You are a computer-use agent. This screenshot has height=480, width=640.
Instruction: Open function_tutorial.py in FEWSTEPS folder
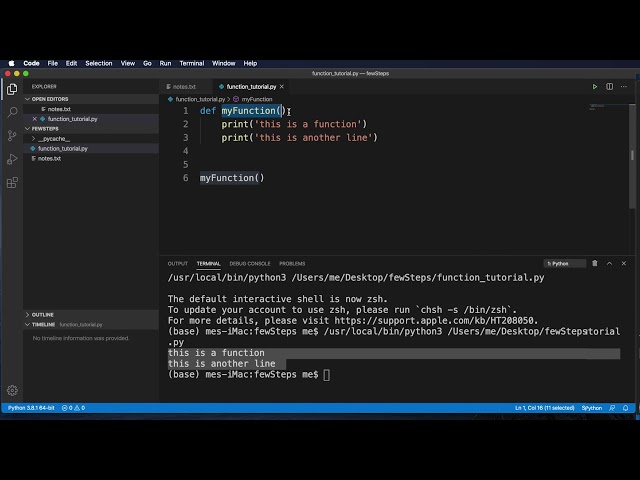pyautogui.click(x=91, y=149)
